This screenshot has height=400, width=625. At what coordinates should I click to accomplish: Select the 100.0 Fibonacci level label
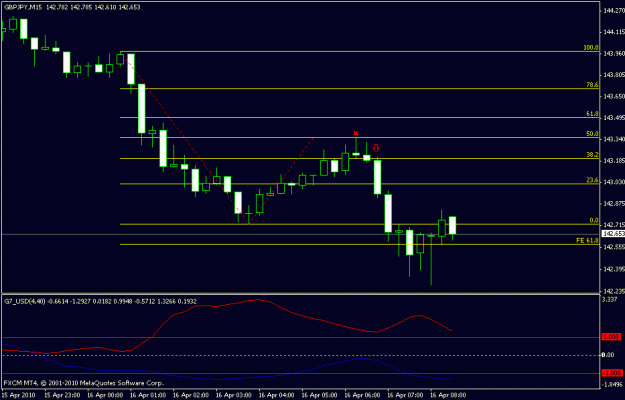click(x=590, y=47)
